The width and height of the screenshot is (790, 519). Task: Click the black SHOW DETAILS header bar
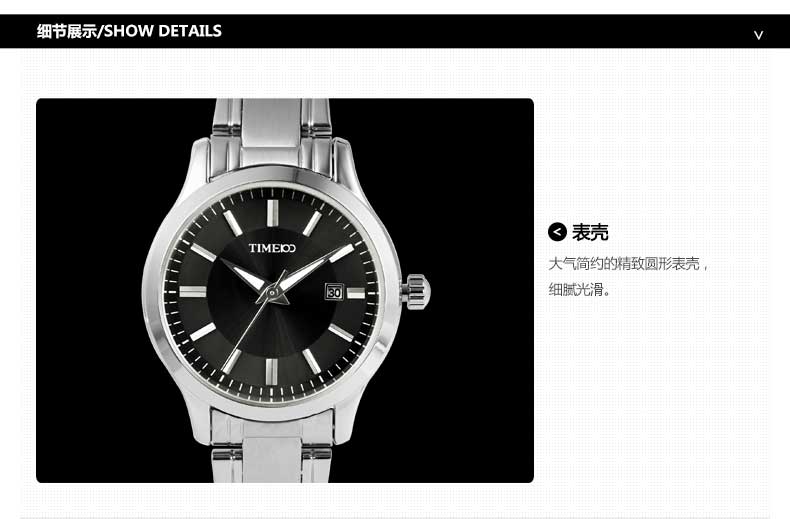(x=395, y=31)
